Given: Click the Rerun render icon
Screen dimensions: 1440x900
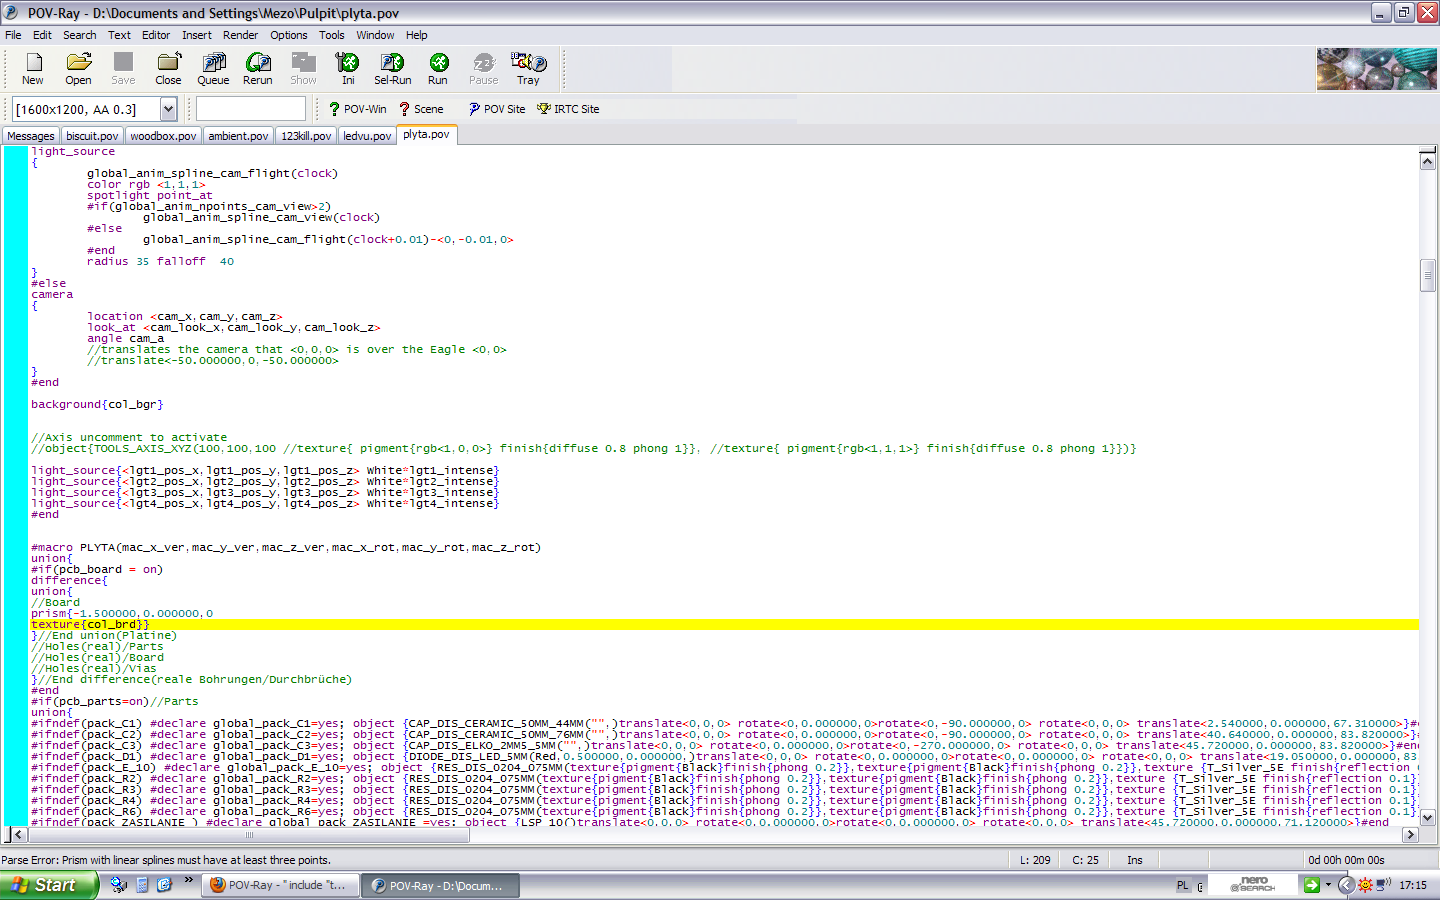Looking at the screenshot, I should click(258, 68).
